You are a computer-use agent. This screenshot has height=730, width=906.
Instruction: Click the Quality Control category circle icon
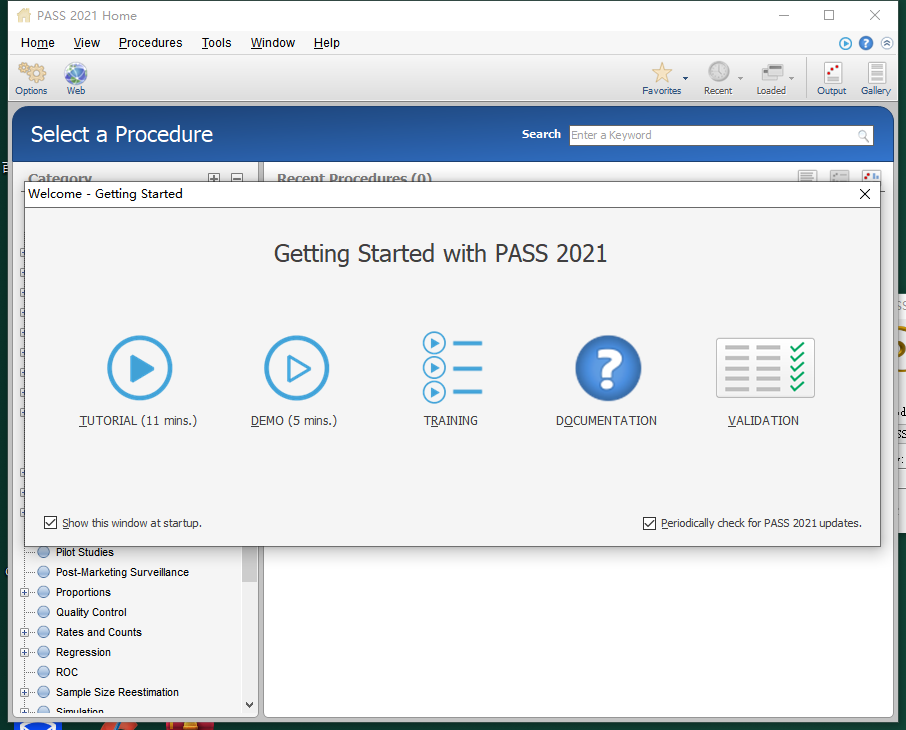coord(43,612)
